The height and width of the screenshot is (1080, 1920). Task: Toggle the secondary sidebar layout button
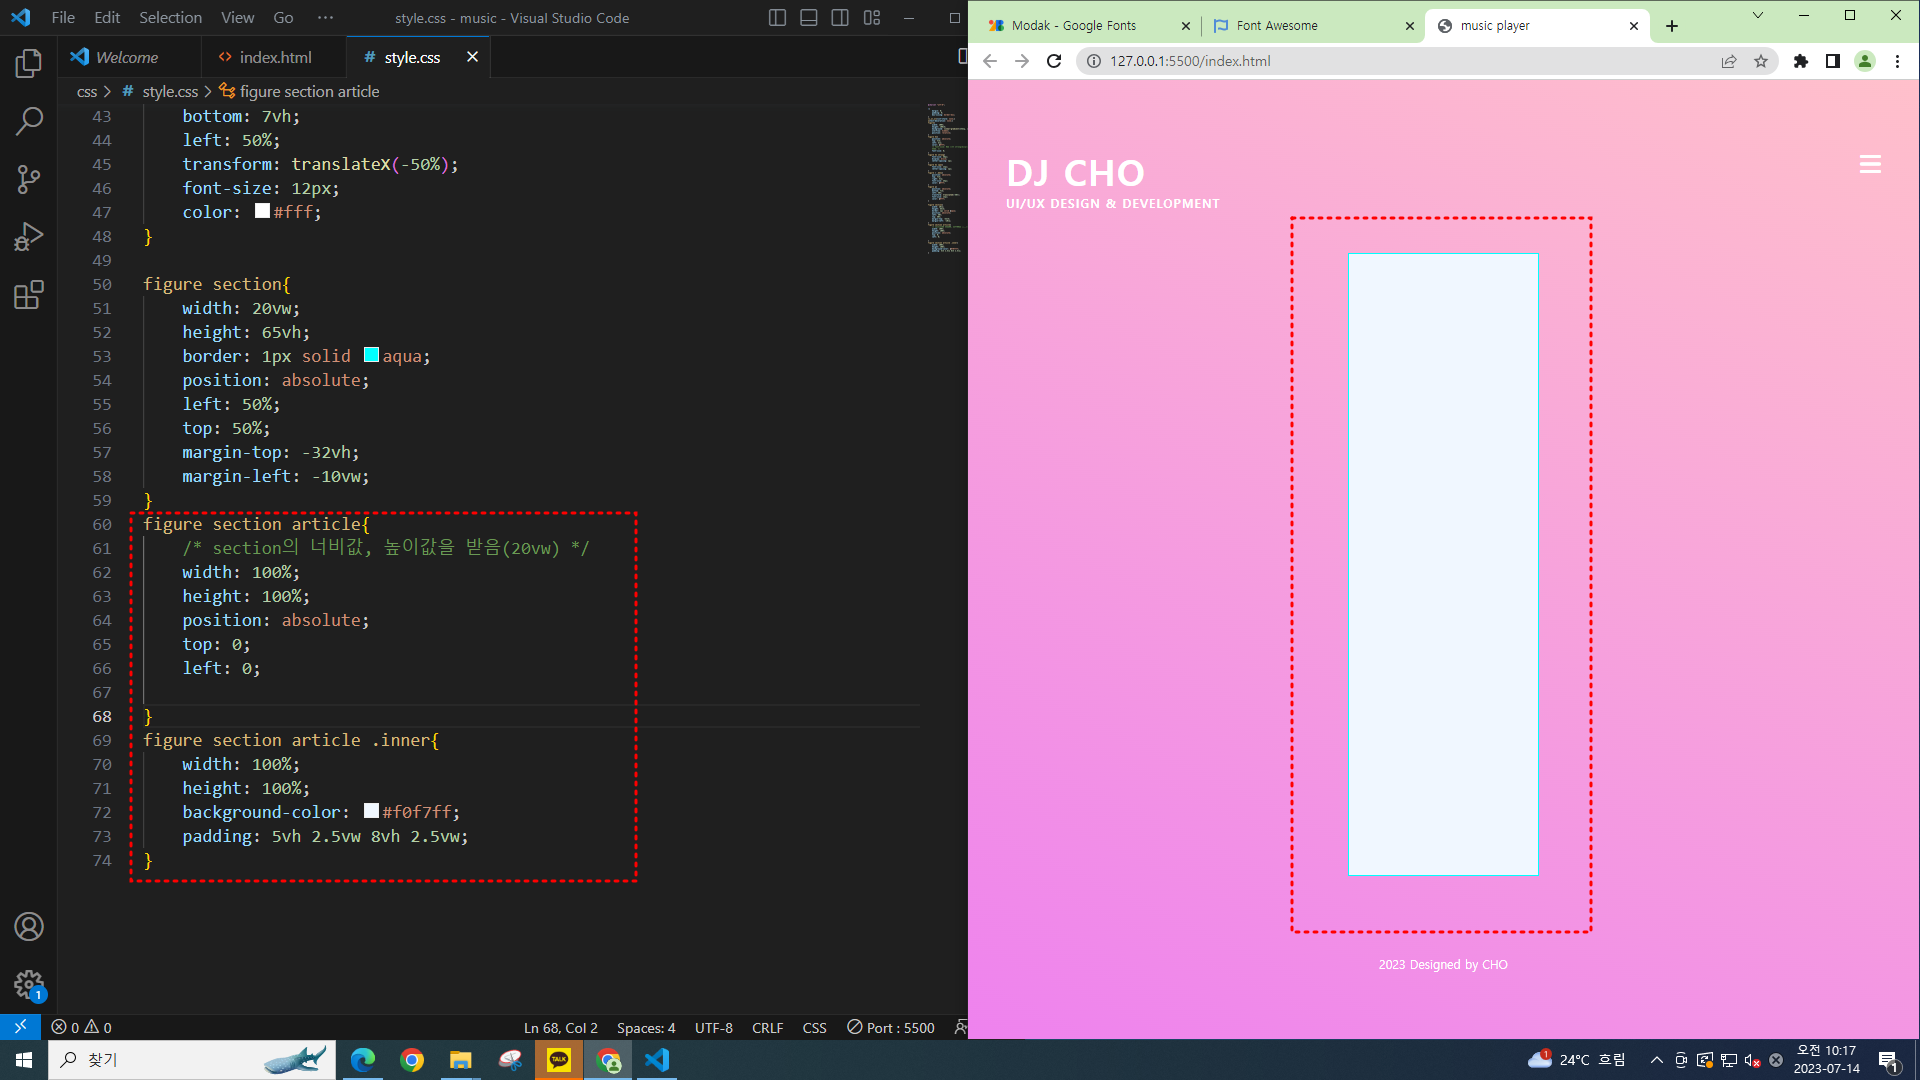tap(840, 18)
